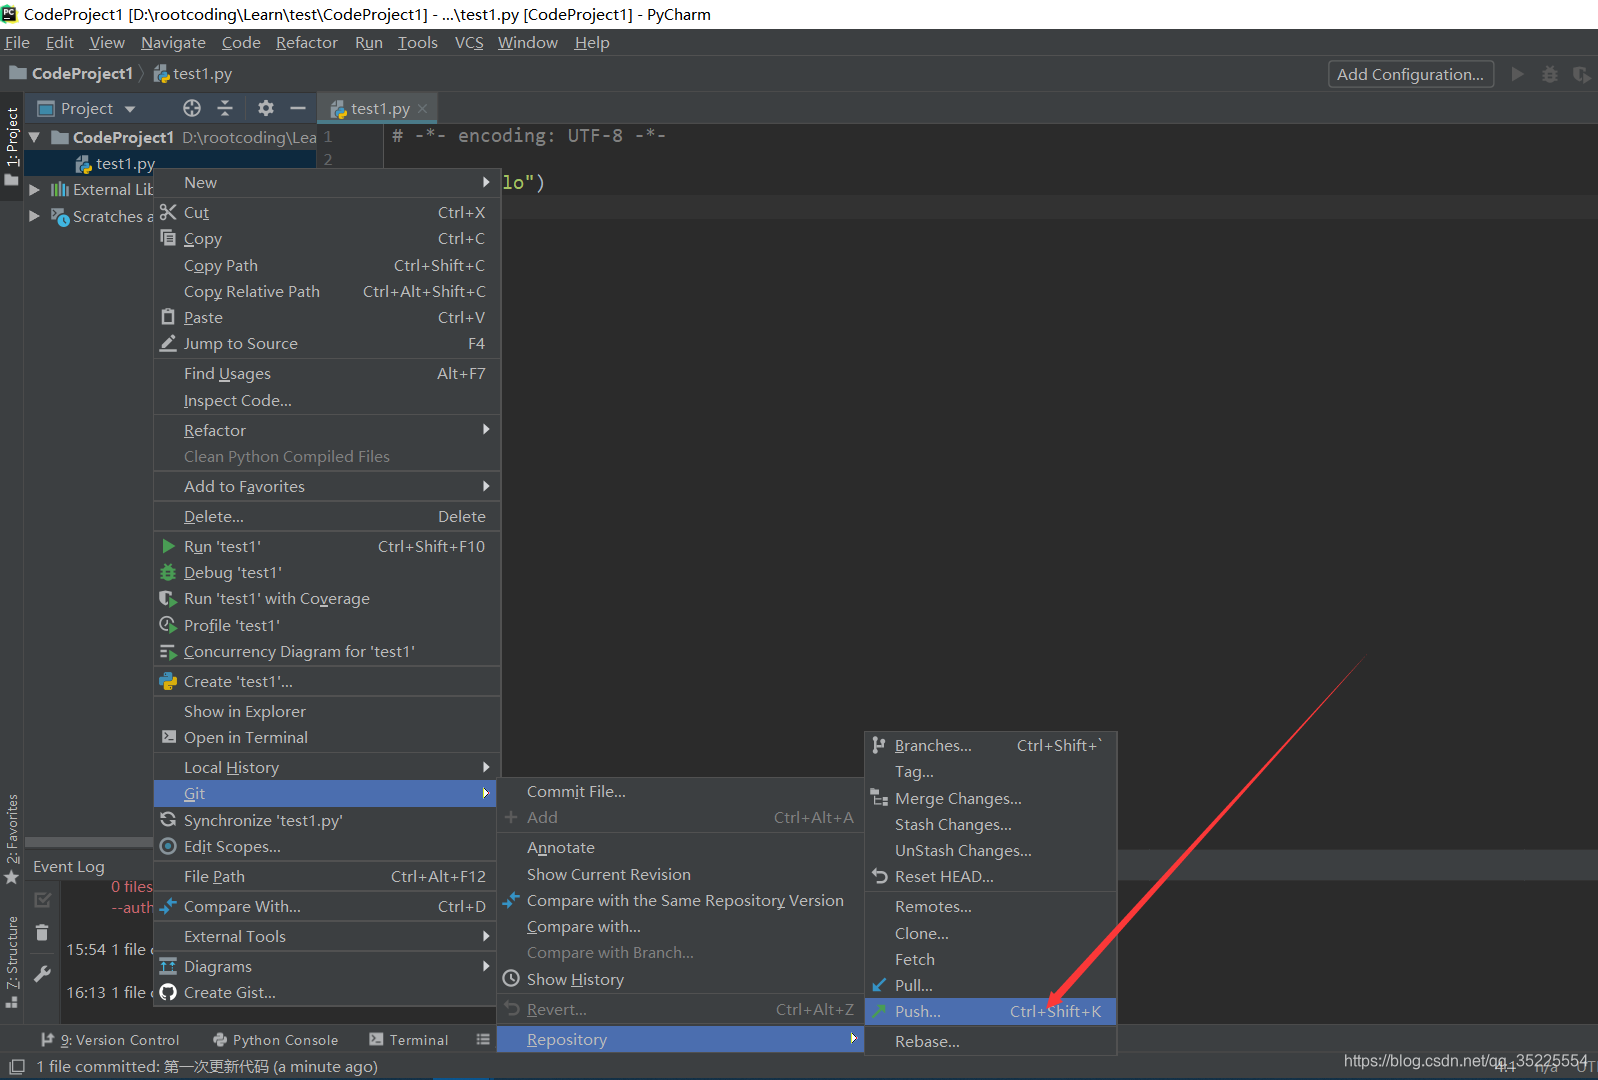The height and width of the screenshot is (1080, 1598).
Task: Click the green play icon for Run 'test1'
Action: point(168,546)
